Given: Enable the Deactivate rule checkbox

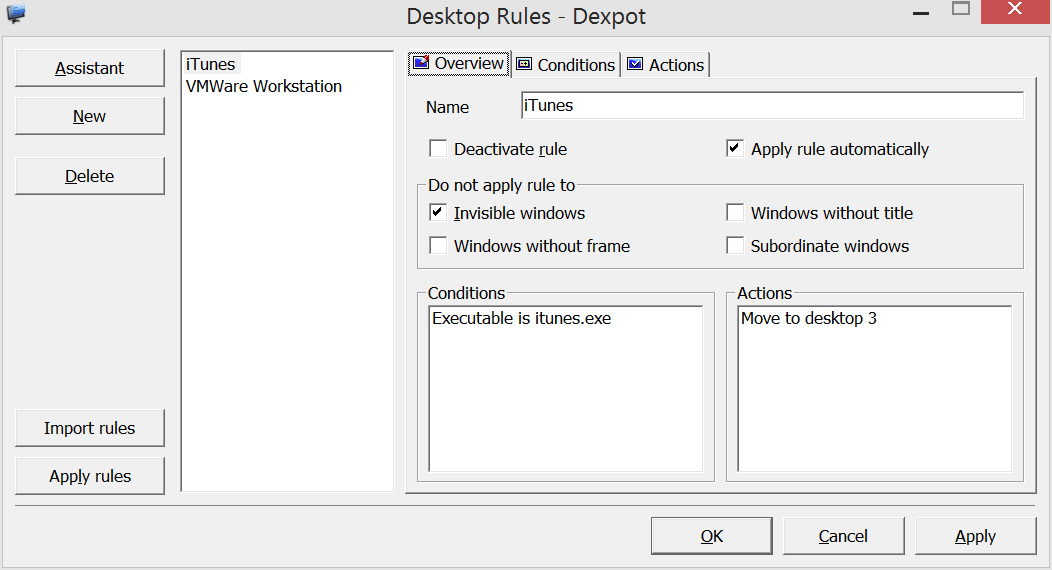Looking at the screenshot, I should (438, 148).
